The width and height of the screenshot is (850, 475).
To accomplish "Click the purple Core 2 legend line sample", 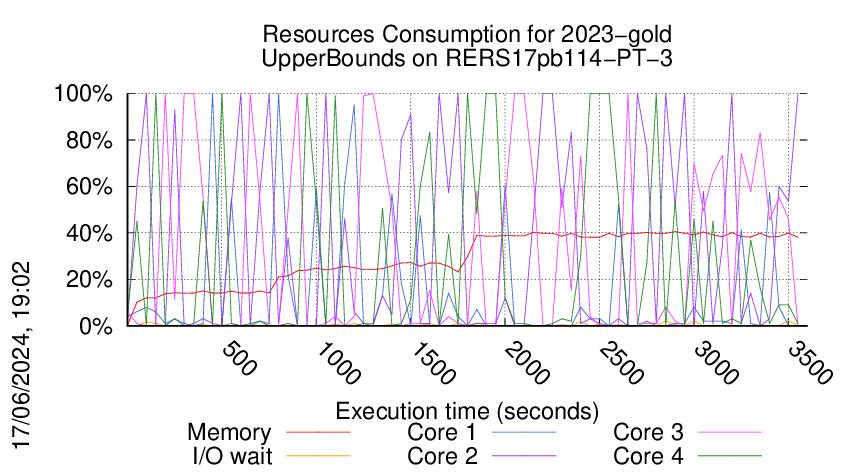I will pyautogui.click(x=524, y=456).
